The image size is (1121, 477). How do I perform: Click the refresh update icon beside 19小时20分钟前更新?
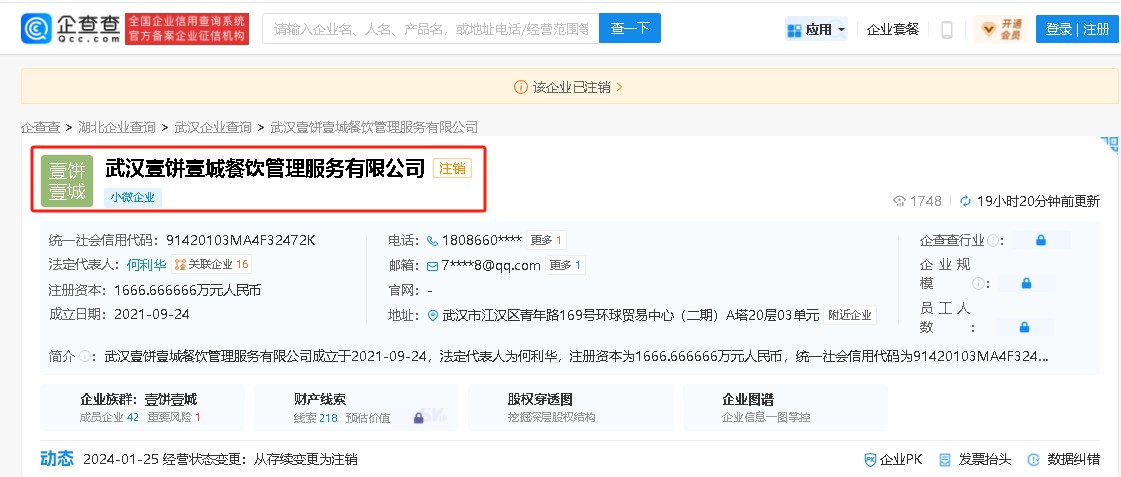[x=965, y=201]
